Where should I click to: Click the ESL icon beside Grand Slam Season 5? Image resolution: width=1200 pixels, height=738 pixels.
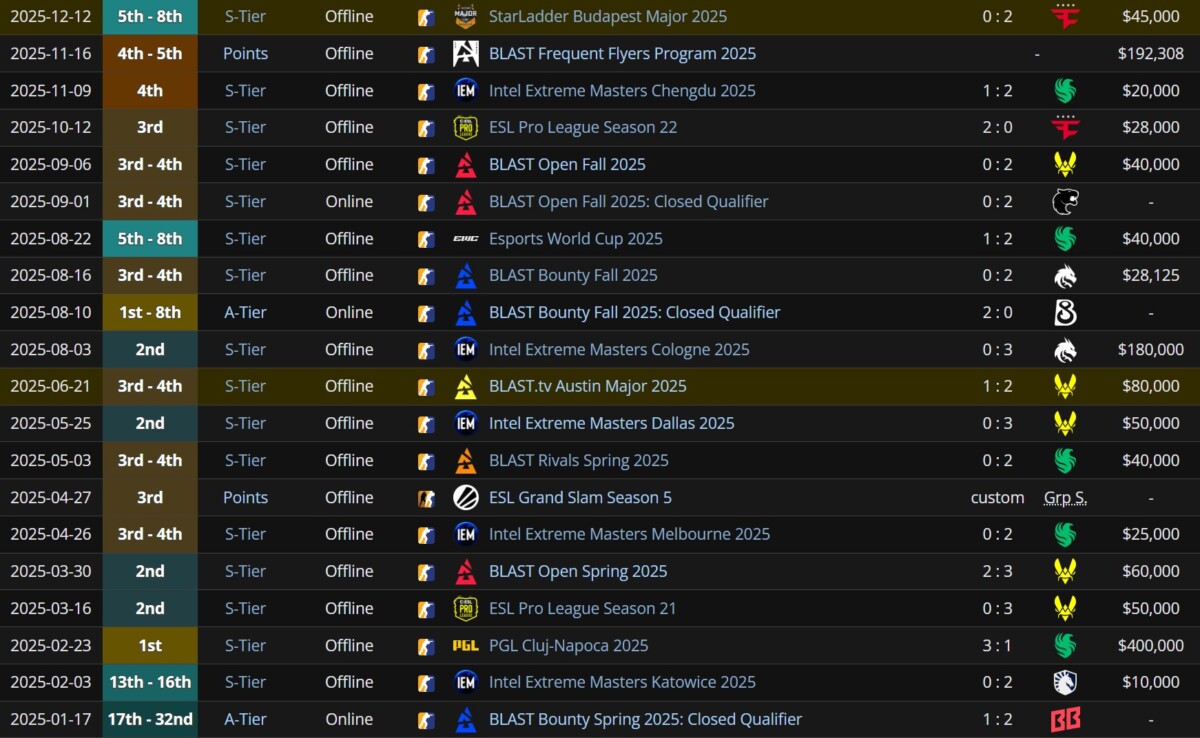coord(465,498)
